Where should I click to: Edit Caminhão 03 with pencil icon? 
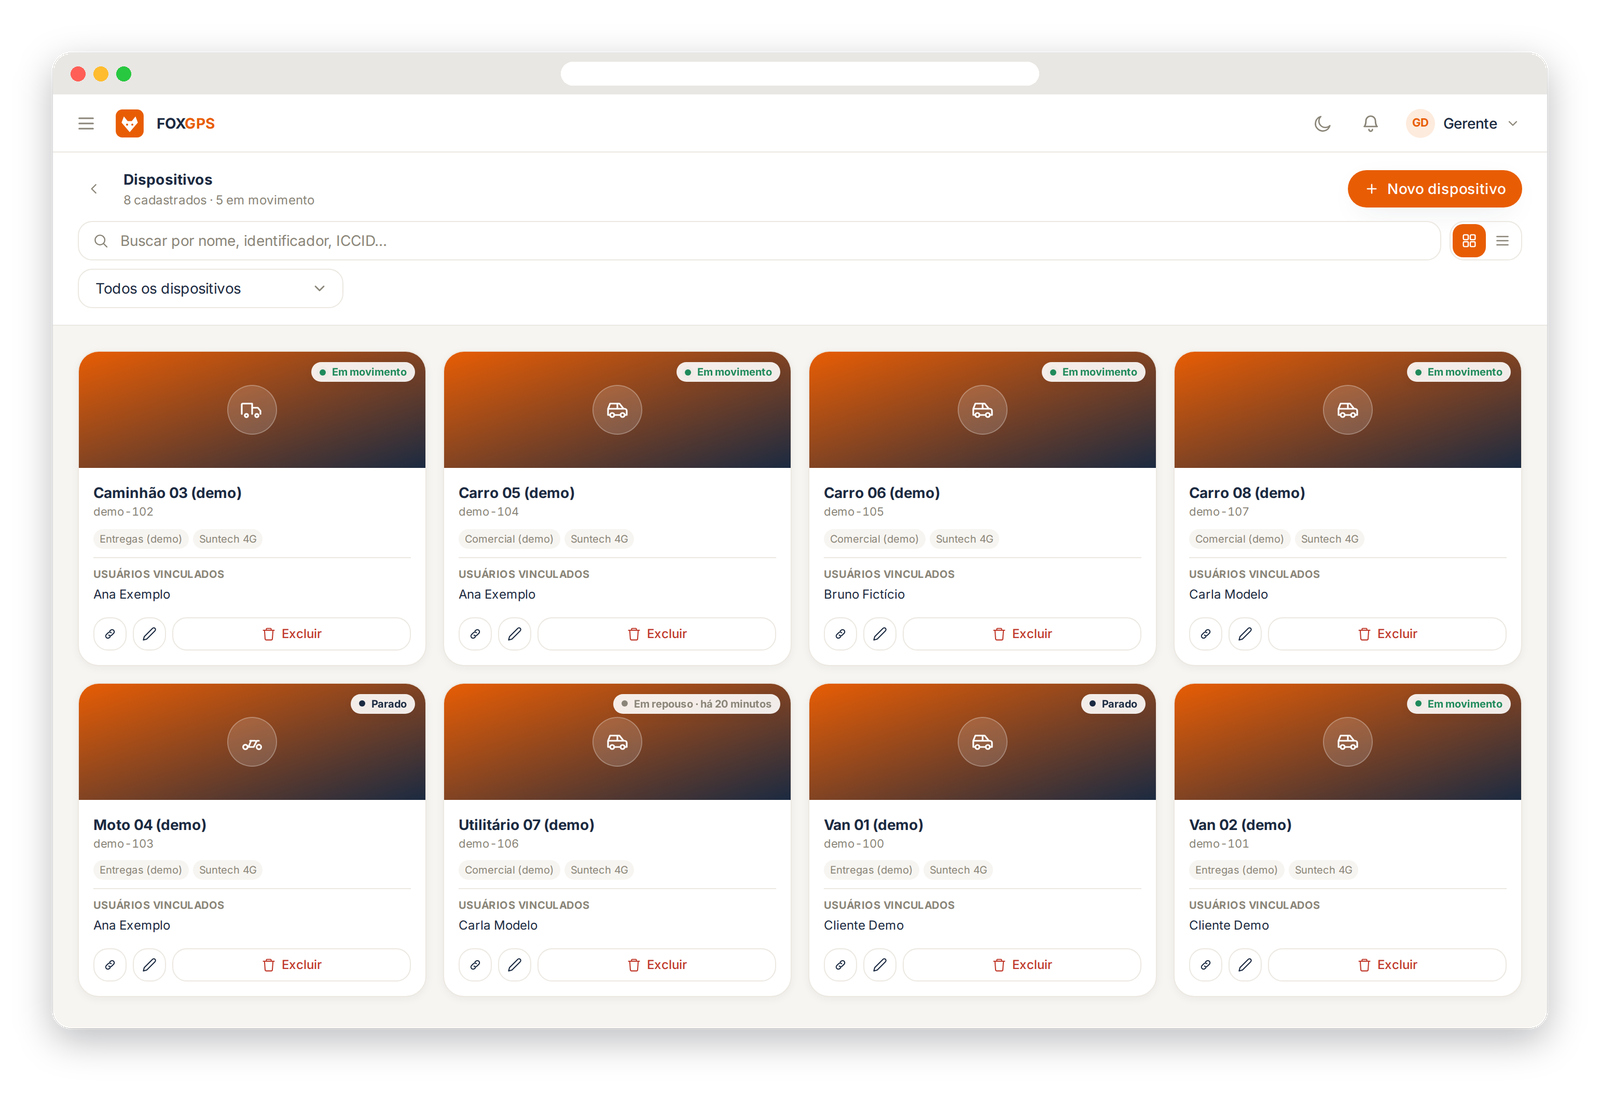(149, 634)
